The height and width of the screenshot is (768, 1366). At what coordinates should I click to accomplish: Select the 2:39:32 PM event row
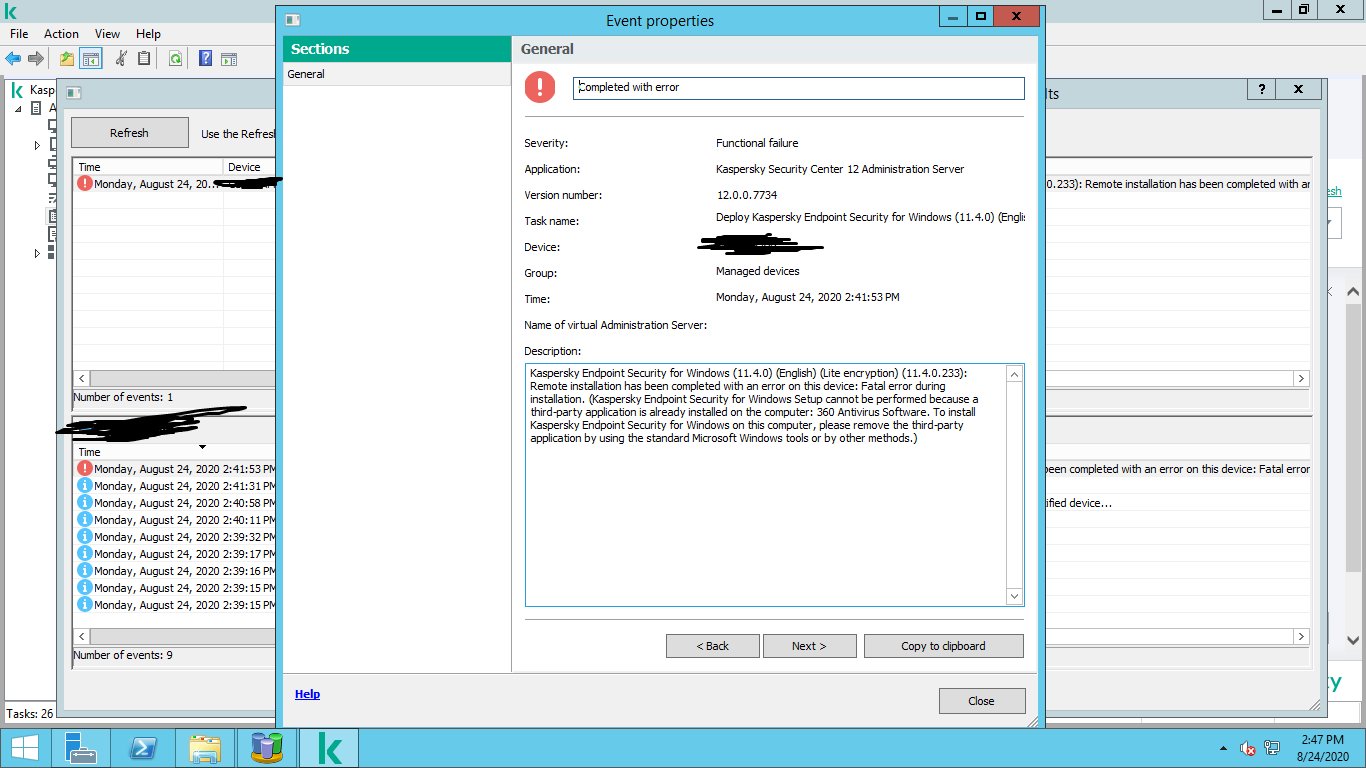[x=176, y=537]
